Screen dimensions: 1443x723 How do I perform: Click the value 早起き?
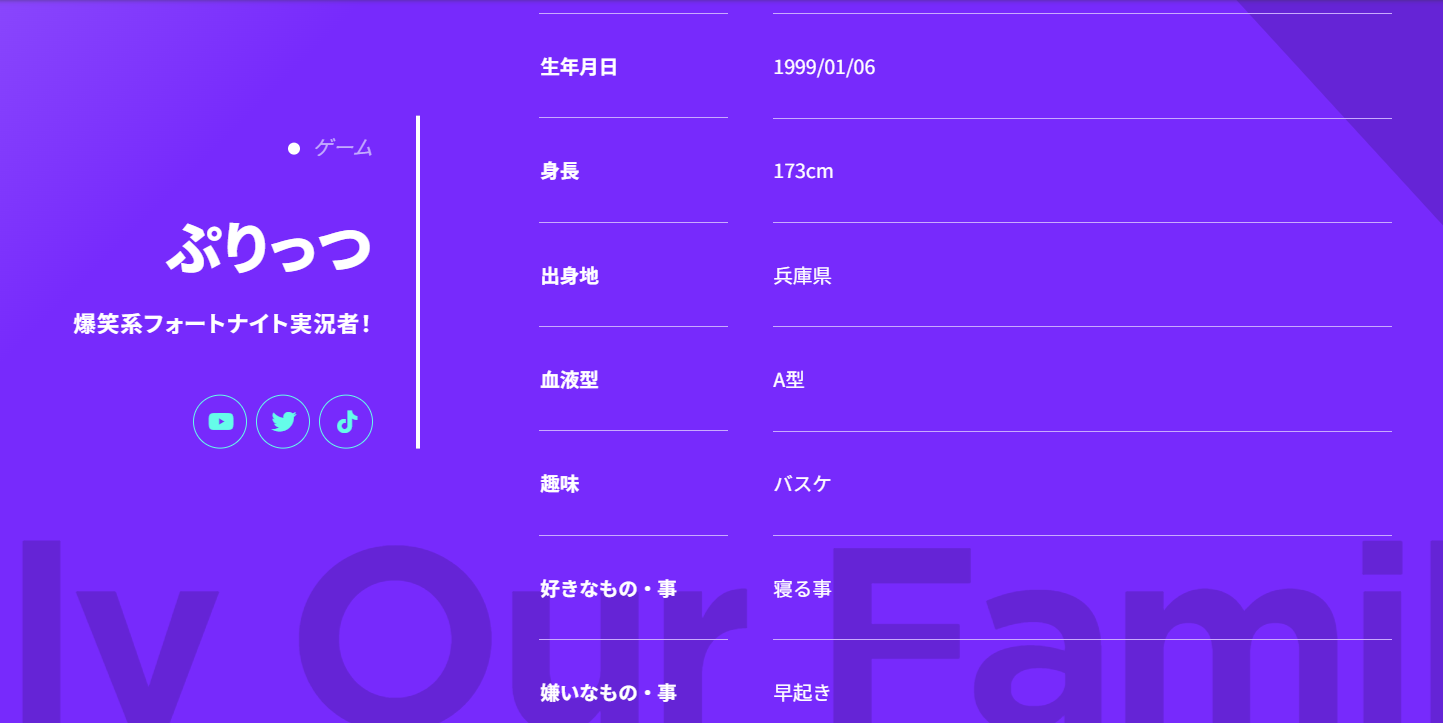(x=802, y=693)
